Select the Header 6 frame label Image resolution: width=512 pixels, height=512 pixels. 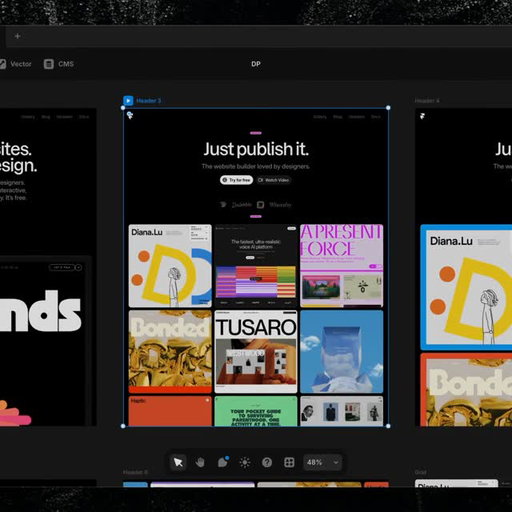click(x=135, y=472)
